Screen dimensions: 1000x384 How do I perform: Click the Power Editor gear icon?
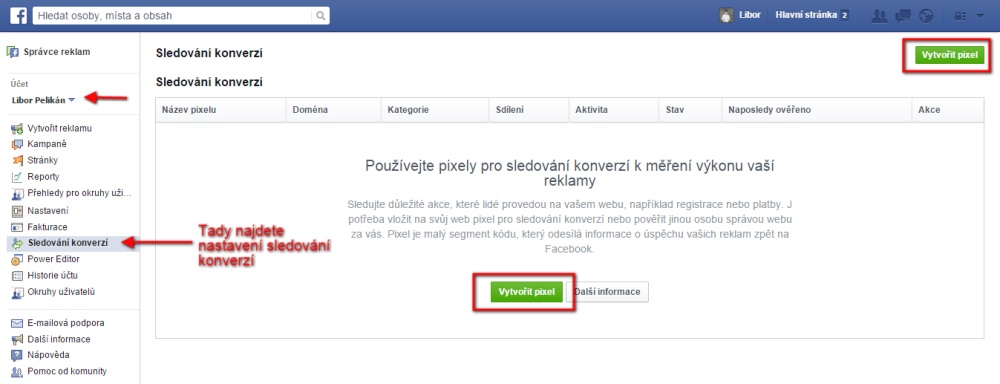[17, 260]
